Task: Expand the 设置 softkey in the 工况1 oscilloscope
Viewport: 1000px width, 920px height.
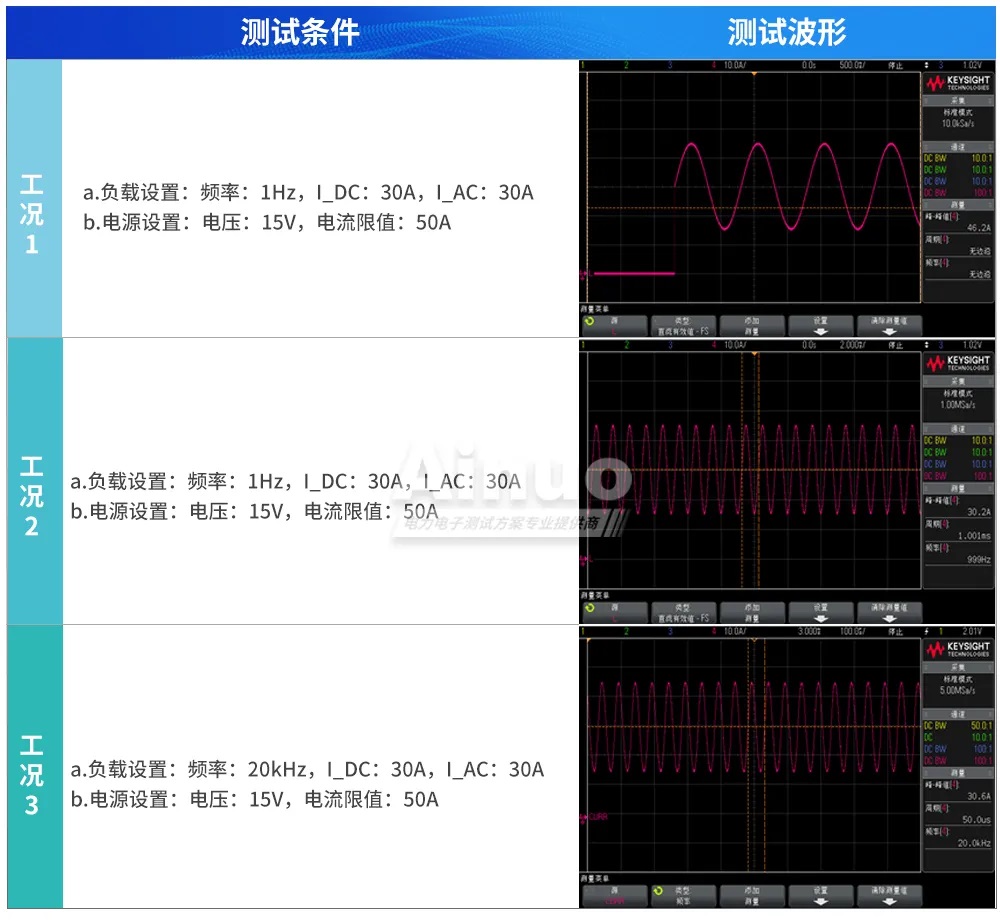Action: pos(820,326)
